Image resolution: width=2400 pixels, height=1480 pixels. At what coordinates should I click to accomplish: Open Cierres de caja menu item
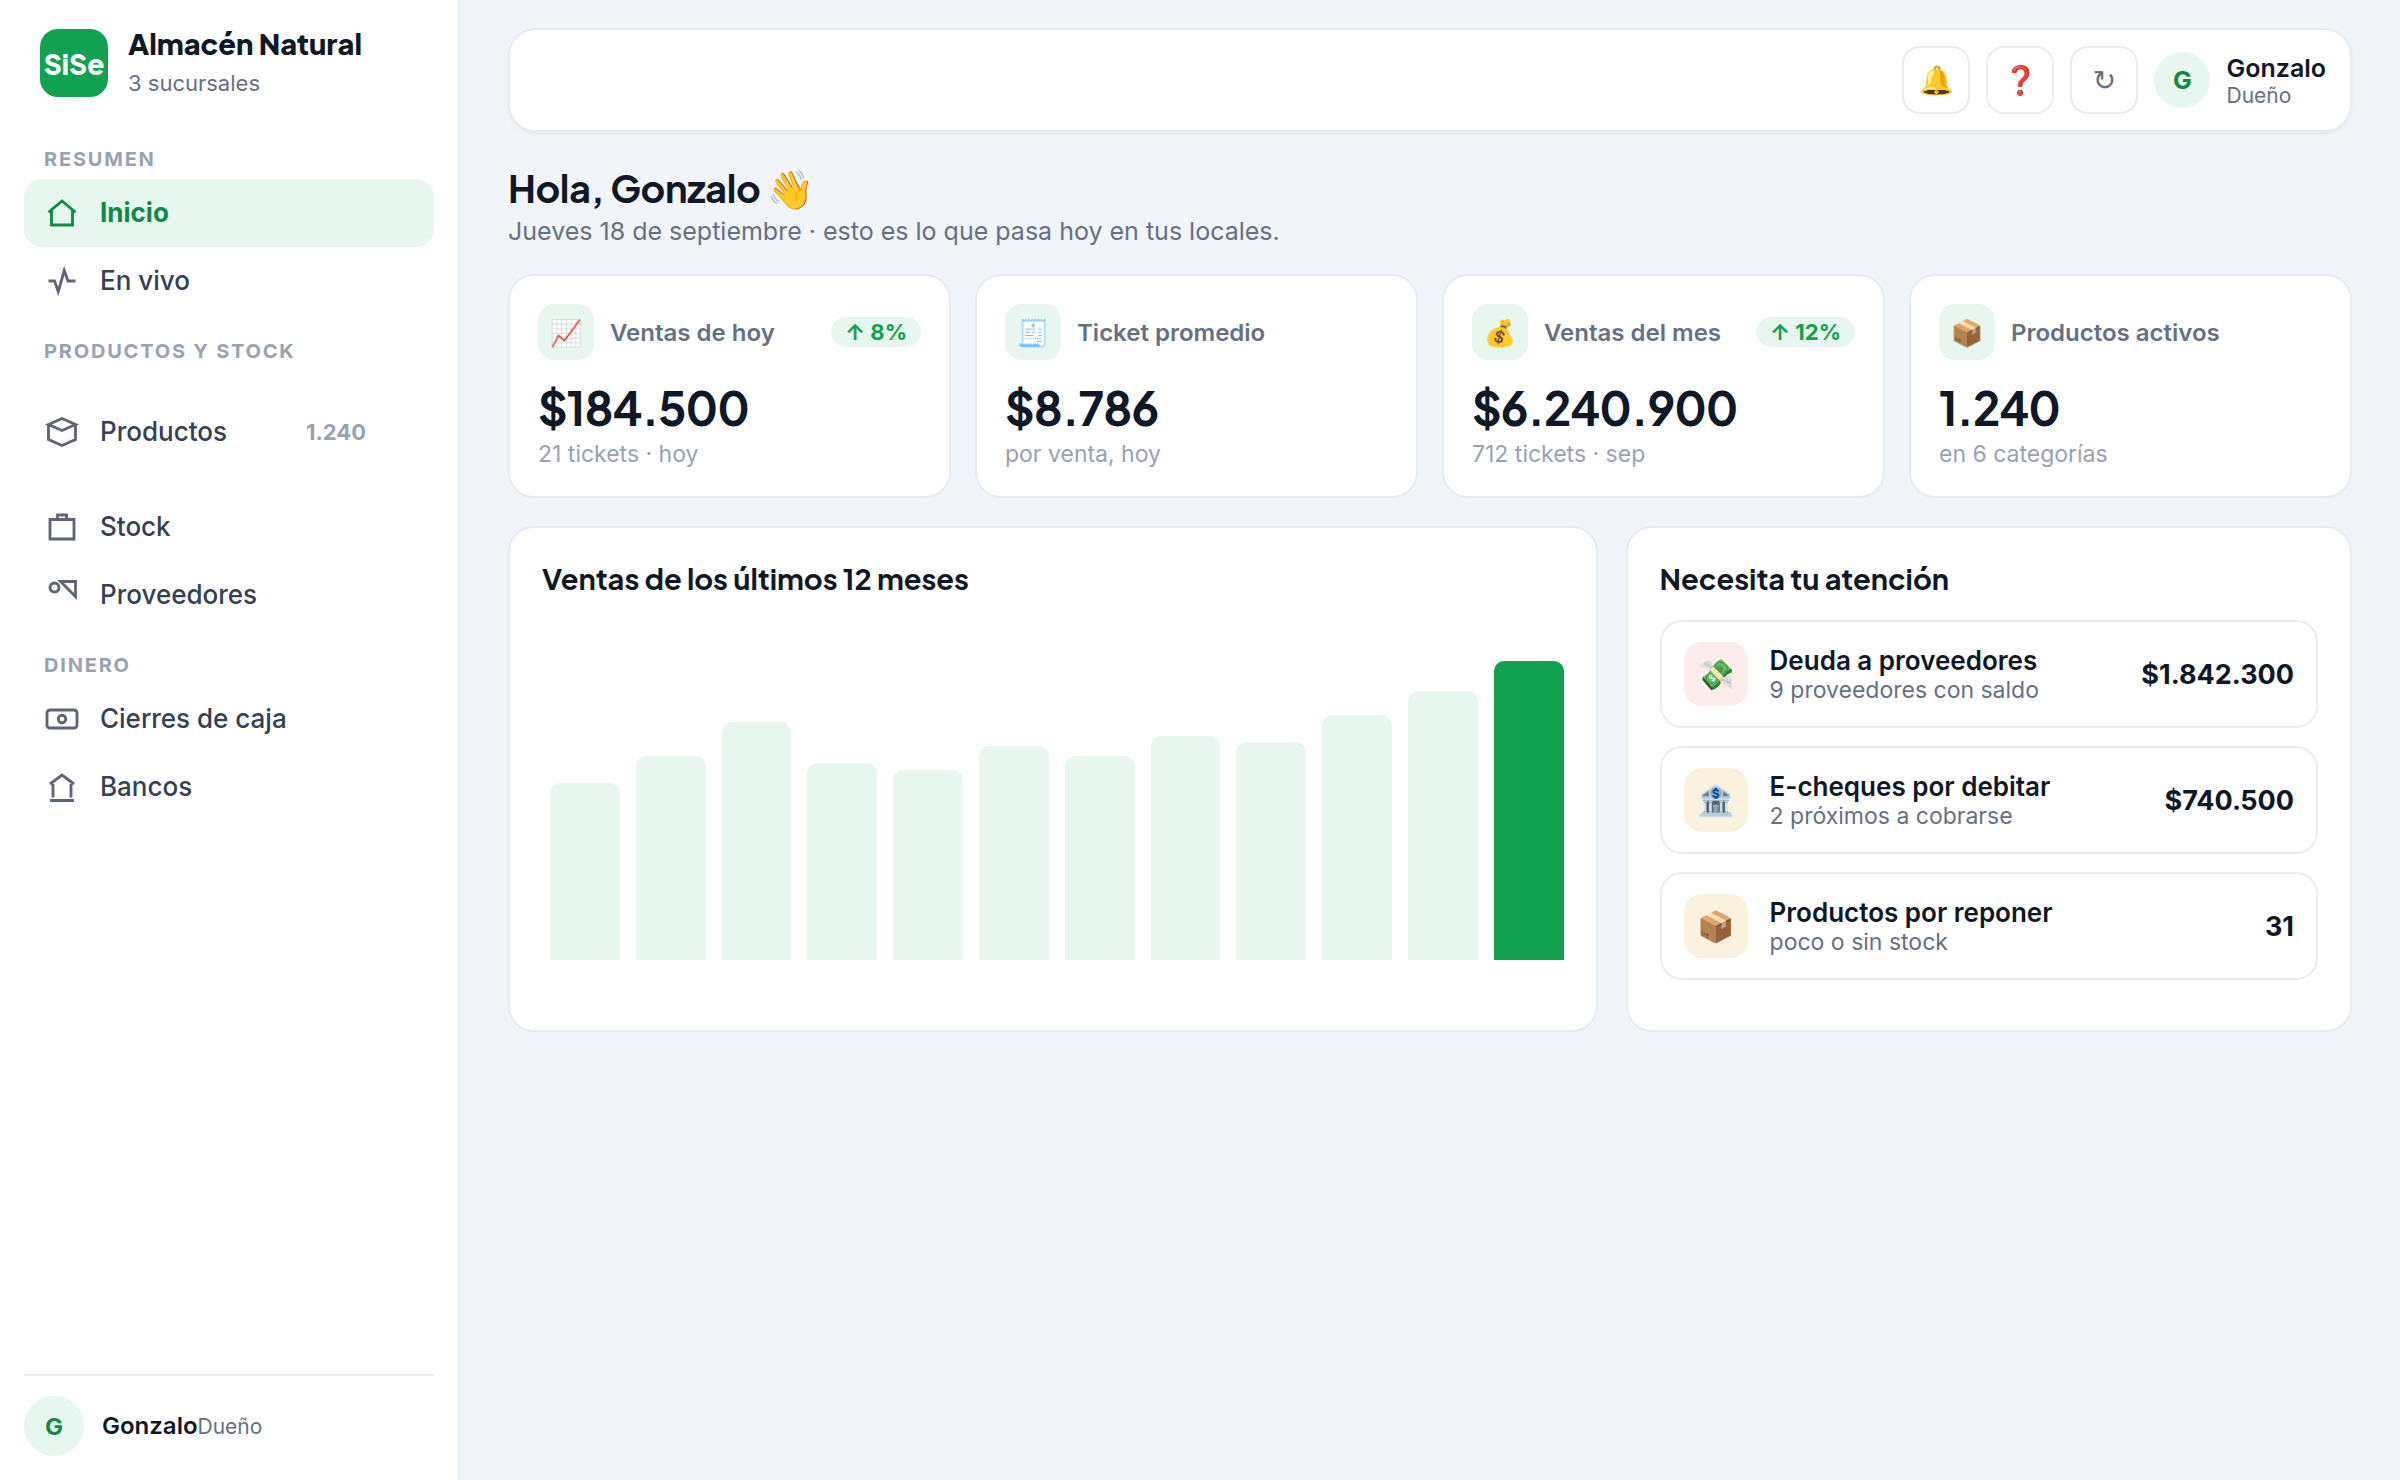[x=229, y=719]
